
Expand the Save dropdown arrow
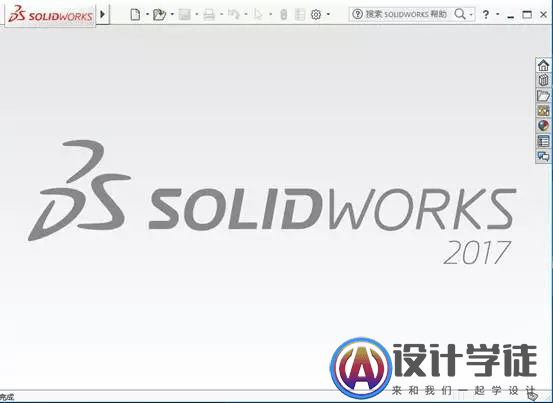[197, 14]
